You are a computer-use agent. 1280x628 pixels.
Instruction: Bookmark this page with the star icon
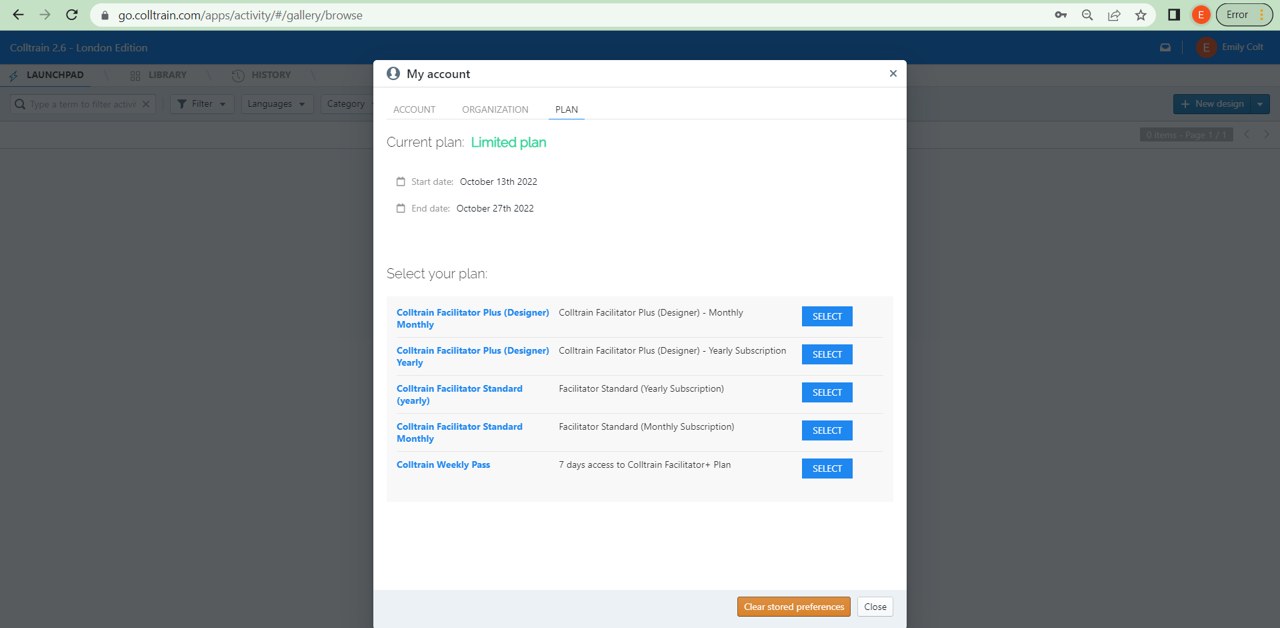[1141, 15]
